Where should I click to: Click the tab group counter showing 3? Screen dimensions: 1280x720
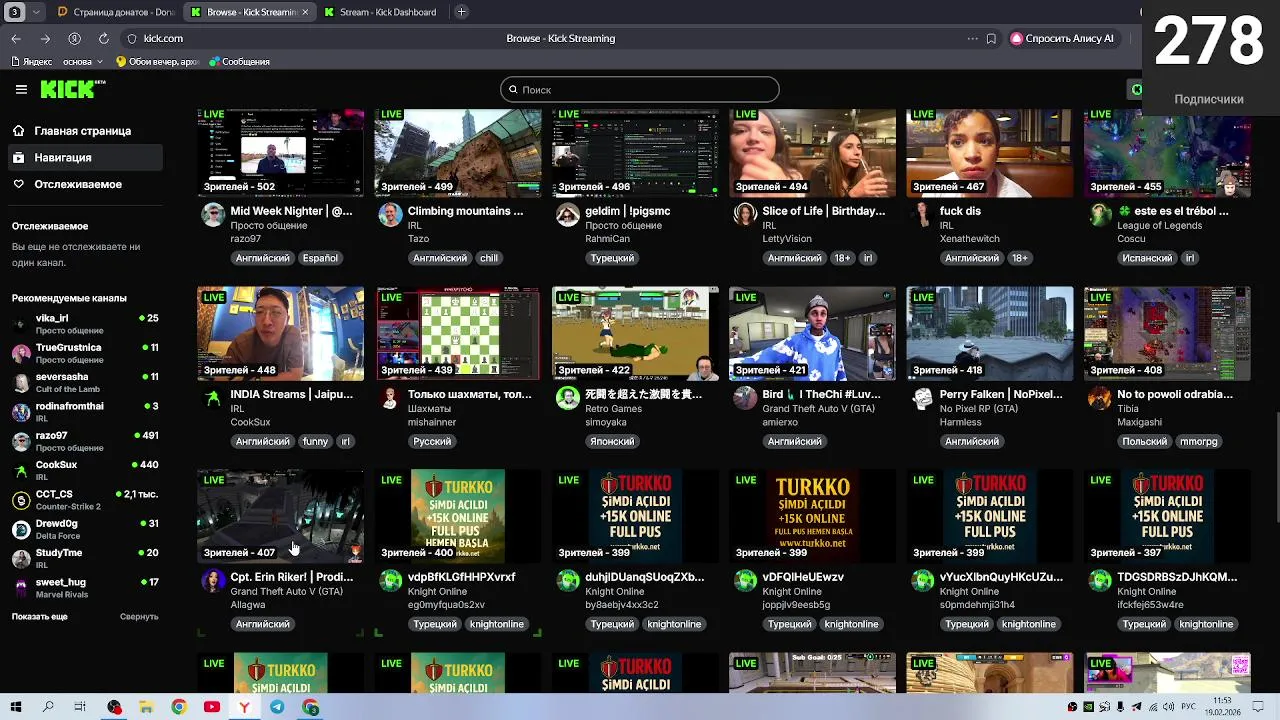pyautogui.click(x=15, y=12)
